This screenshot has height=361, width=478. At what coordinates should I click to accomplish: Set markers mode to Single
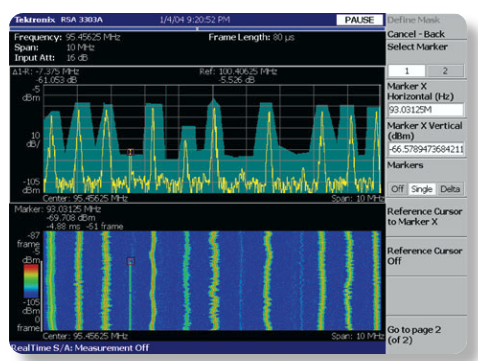click(422, 189)
